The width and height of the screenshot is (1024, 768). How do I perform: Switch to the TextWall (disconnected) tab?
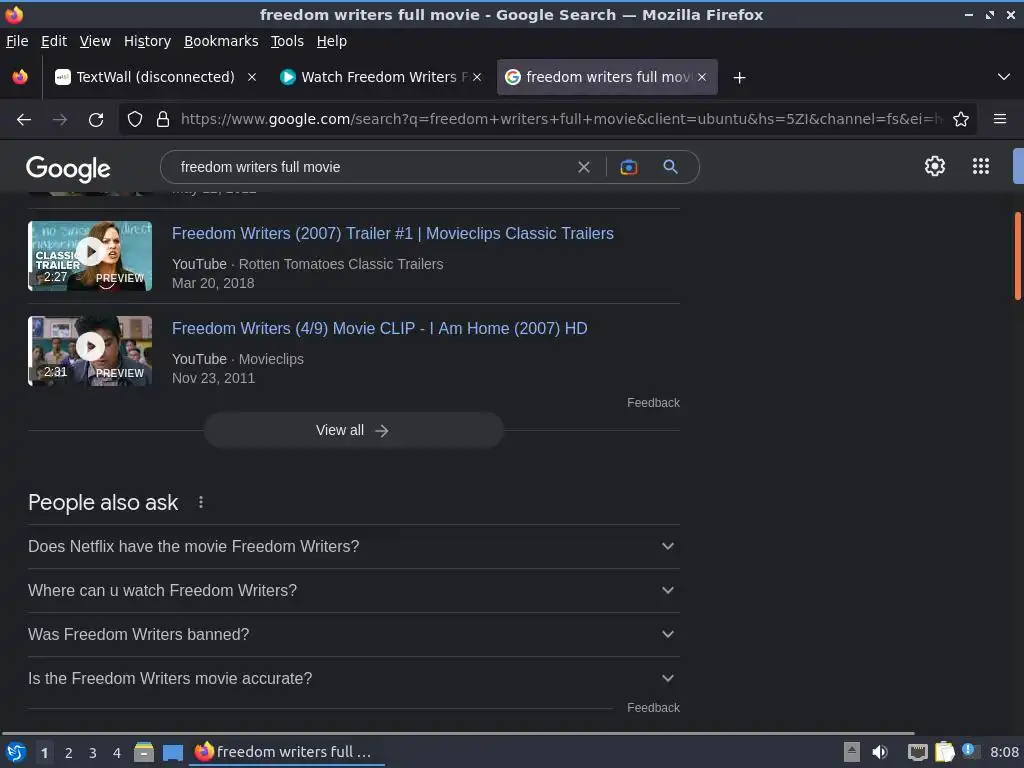coord(155,77)
